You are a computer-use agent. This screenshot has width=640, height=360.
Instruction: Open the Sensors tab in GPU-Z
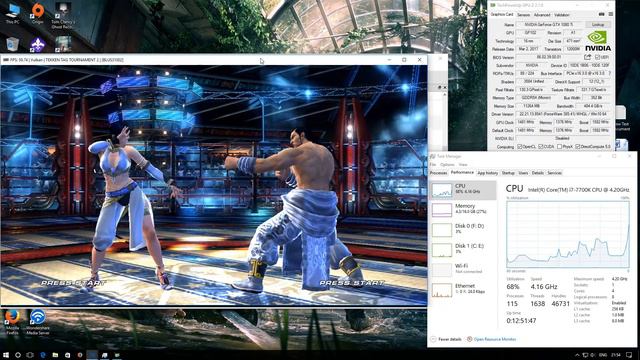523,15
